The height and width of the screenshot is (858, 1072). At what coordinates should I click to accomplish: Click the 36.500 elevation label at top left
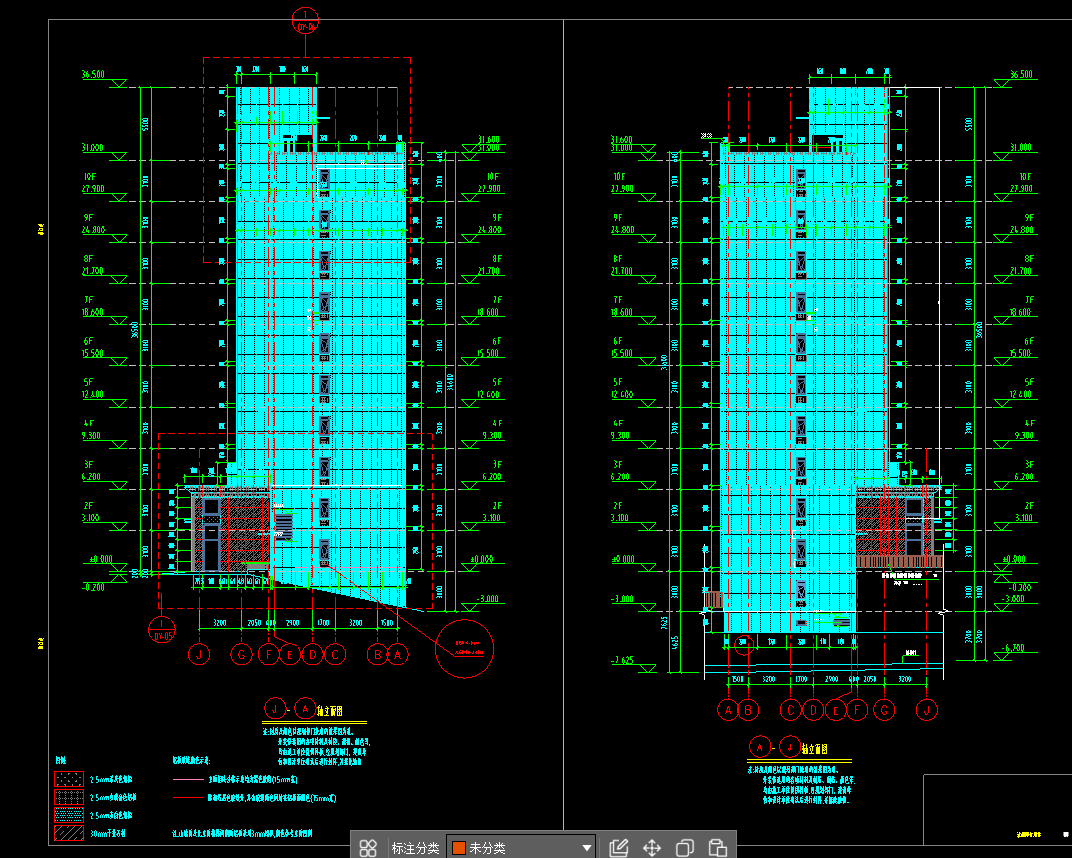point(93,75)
